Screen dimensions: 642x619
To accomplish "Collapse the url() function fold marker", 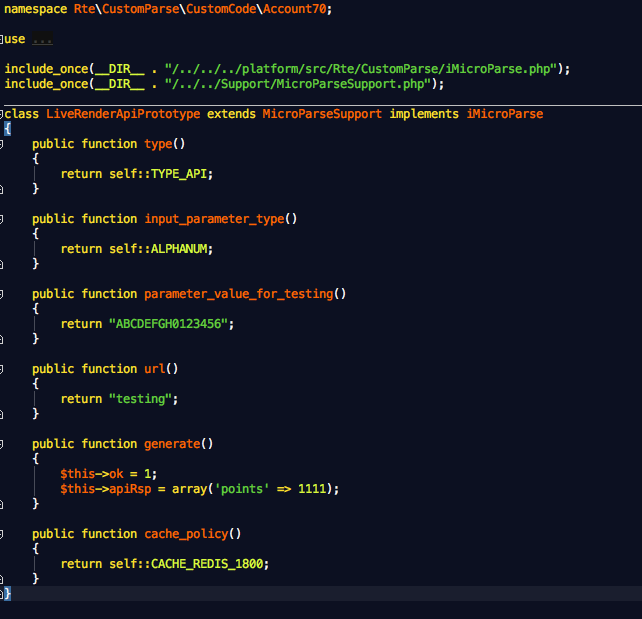I will 3,369.
